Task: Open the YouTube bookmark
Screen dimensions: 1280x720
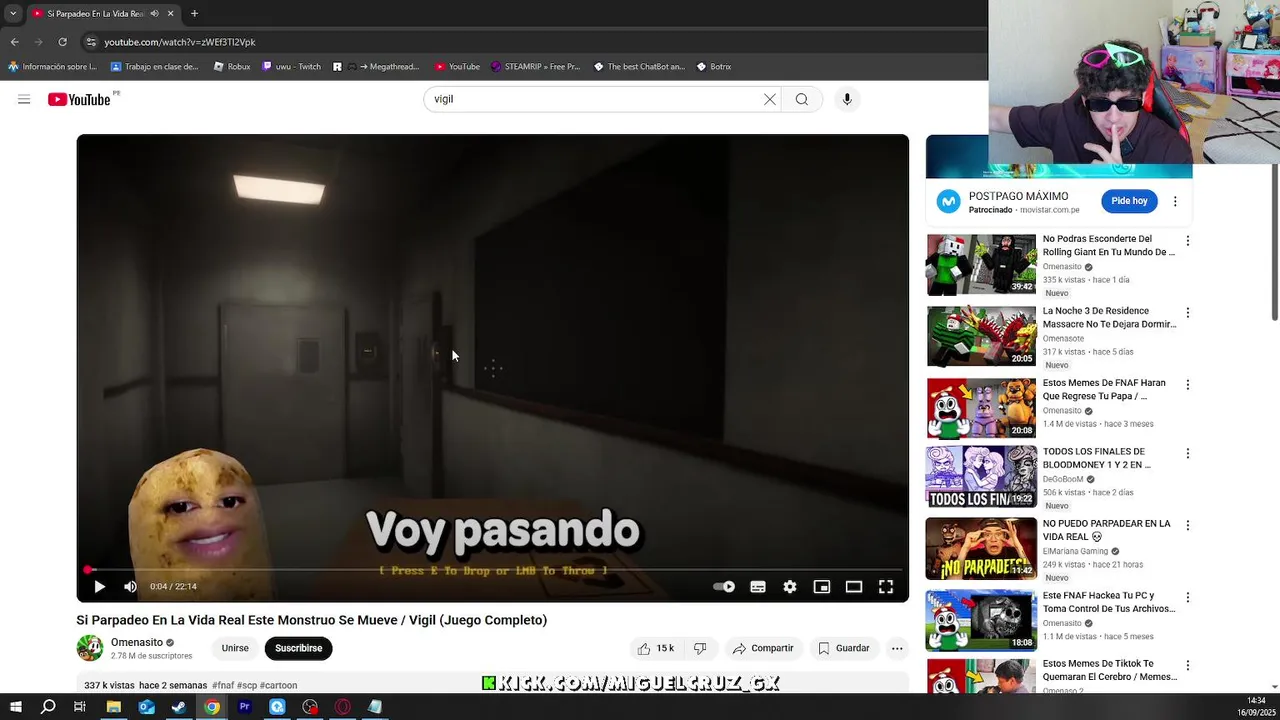Action: 457,67
